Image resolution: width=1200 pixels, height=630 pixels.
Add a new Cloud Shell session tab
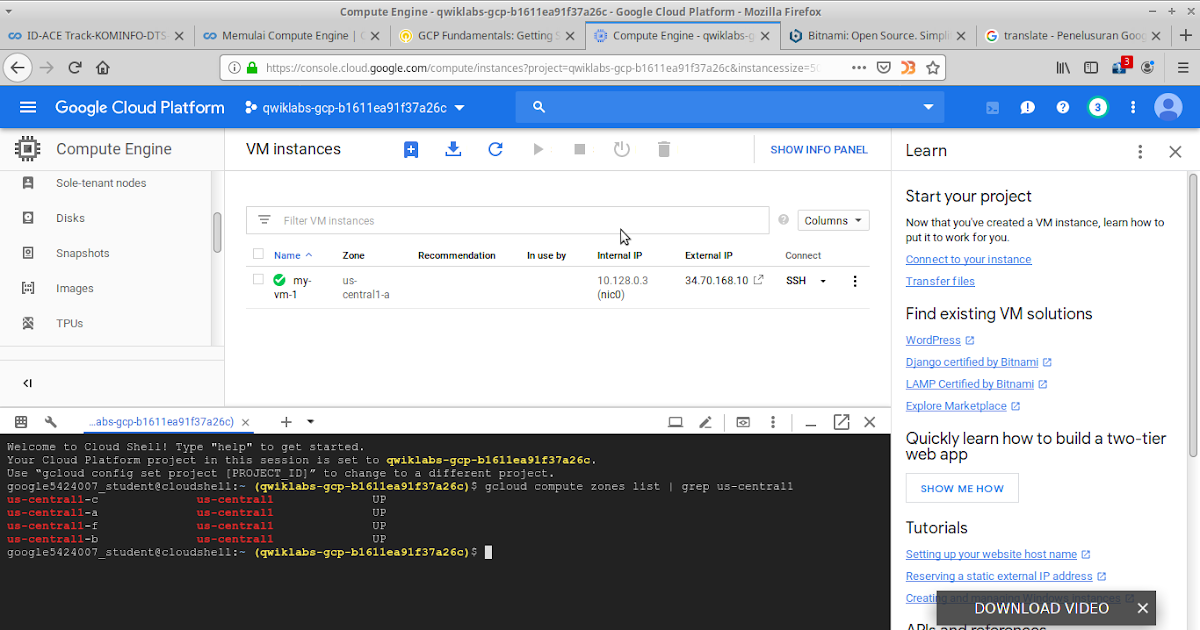click(x=286, y=422)
